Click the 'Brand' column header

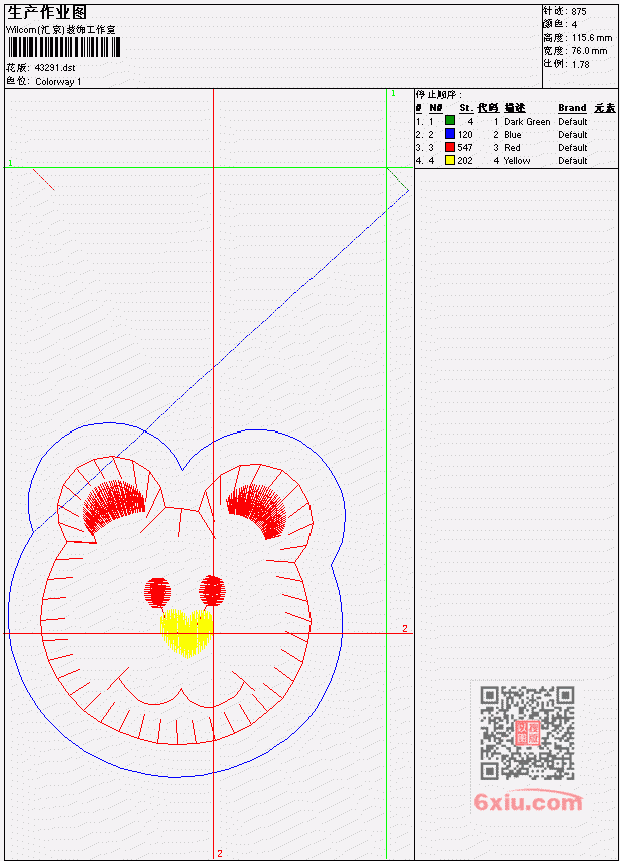[572, 108]
